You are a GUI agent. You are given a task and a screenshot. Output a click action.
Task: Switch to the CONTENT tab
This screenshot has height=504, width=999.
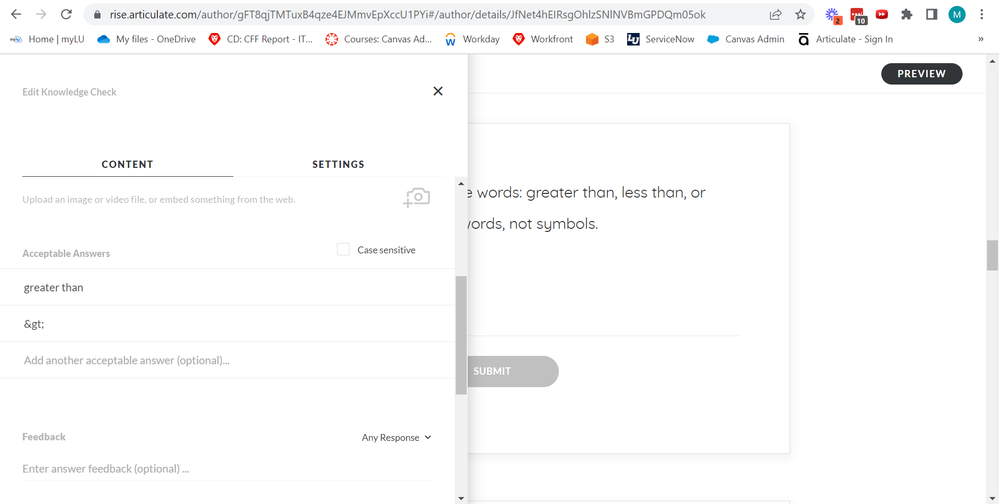tap(127, 164)
